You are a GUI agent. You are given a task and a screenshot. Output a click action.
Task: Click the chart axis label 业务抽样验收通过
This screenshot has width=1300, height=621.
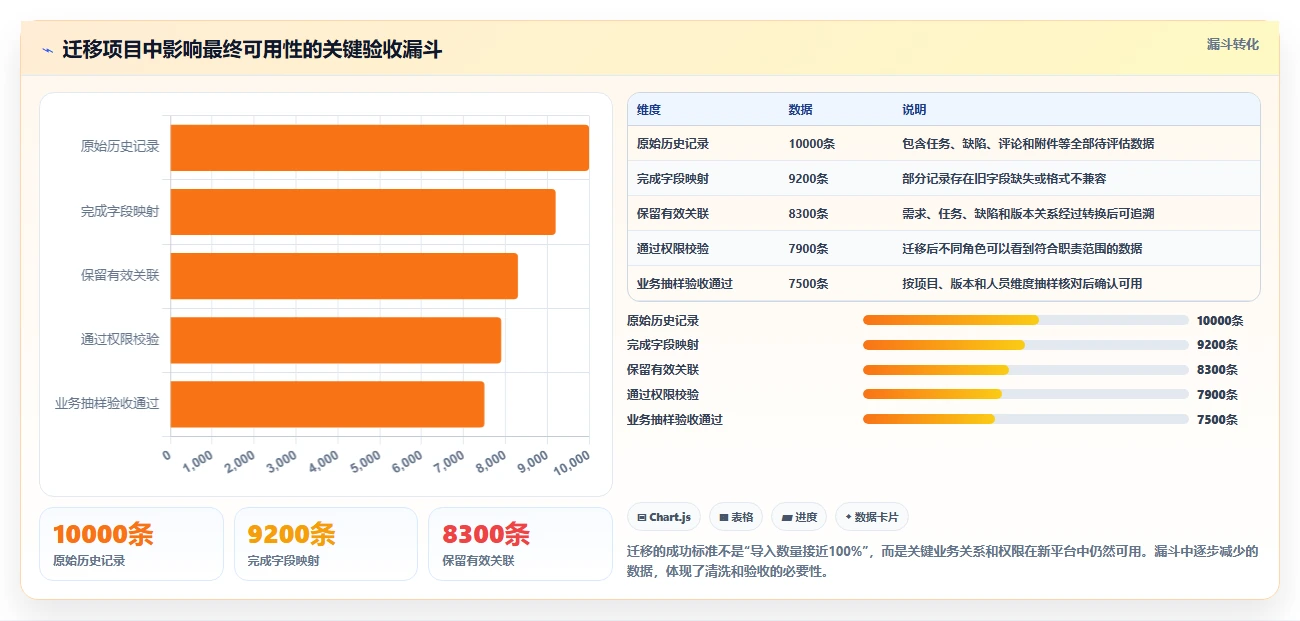coord(107,404)
